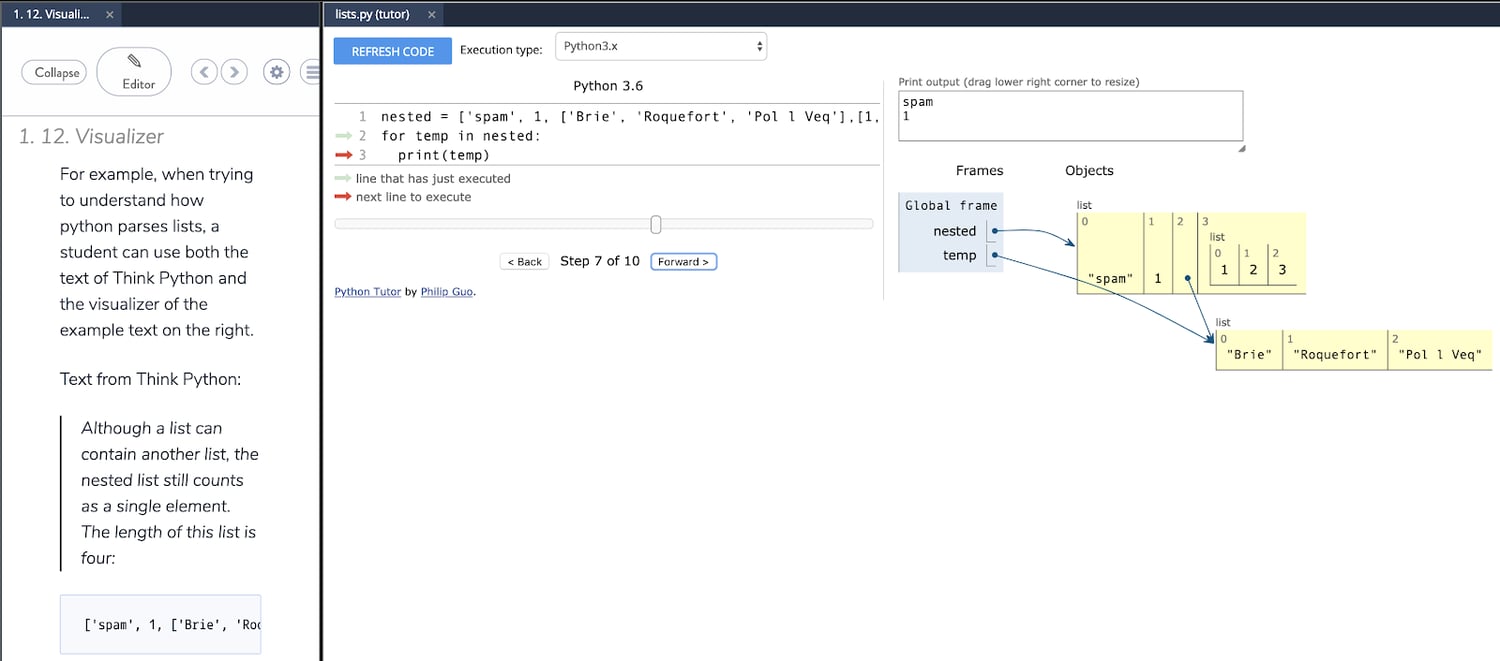
Task: Open the hamburger menu icon
Action: pos(312,71)
